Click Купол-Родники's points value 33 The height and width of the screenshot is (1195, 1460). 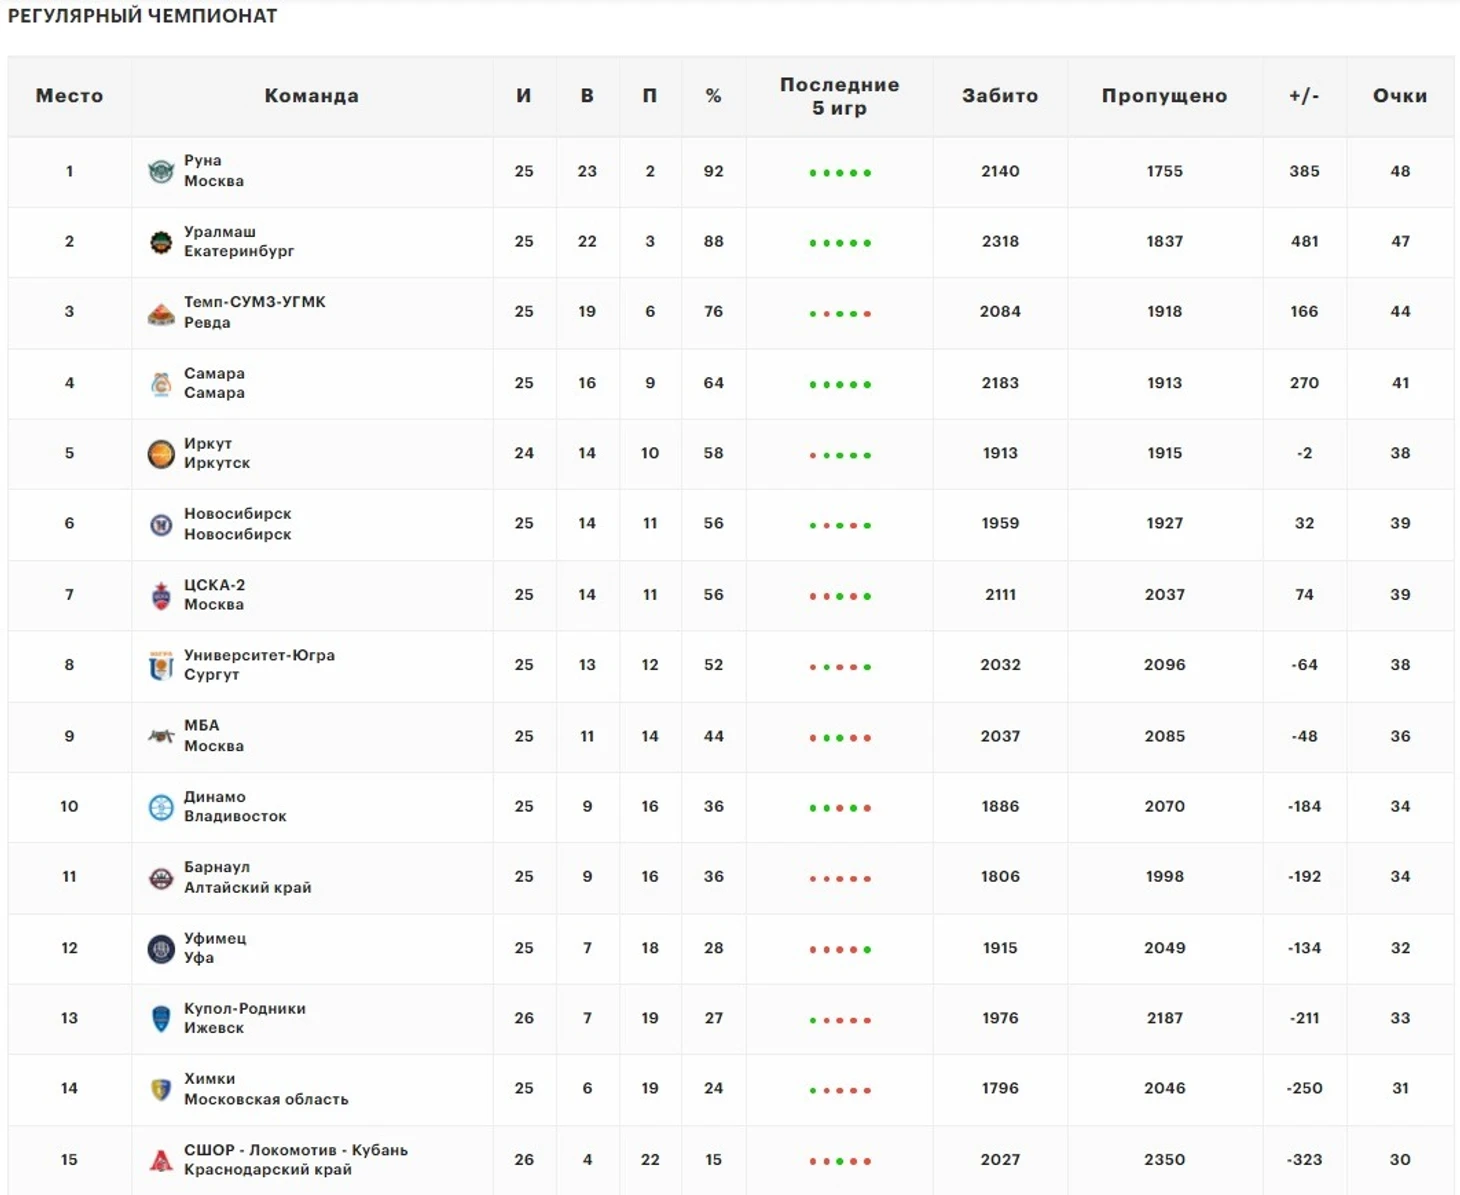point(1400,1018)
